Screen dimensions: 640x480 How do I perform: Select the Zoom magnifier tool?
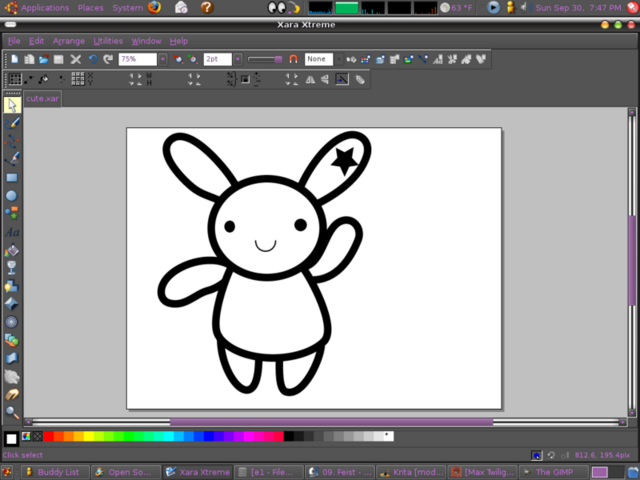click(x=12, y=411)
